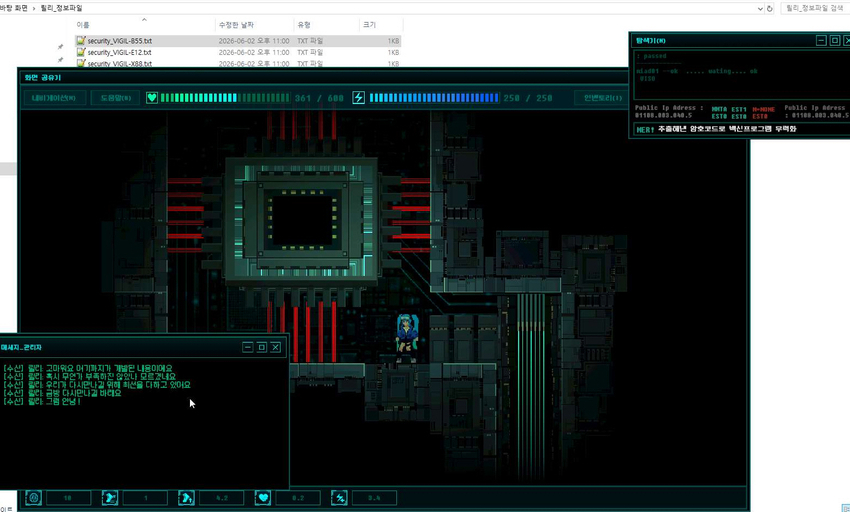
Task: Click the bottom stat value 0.2
Action: pos(298,498)
